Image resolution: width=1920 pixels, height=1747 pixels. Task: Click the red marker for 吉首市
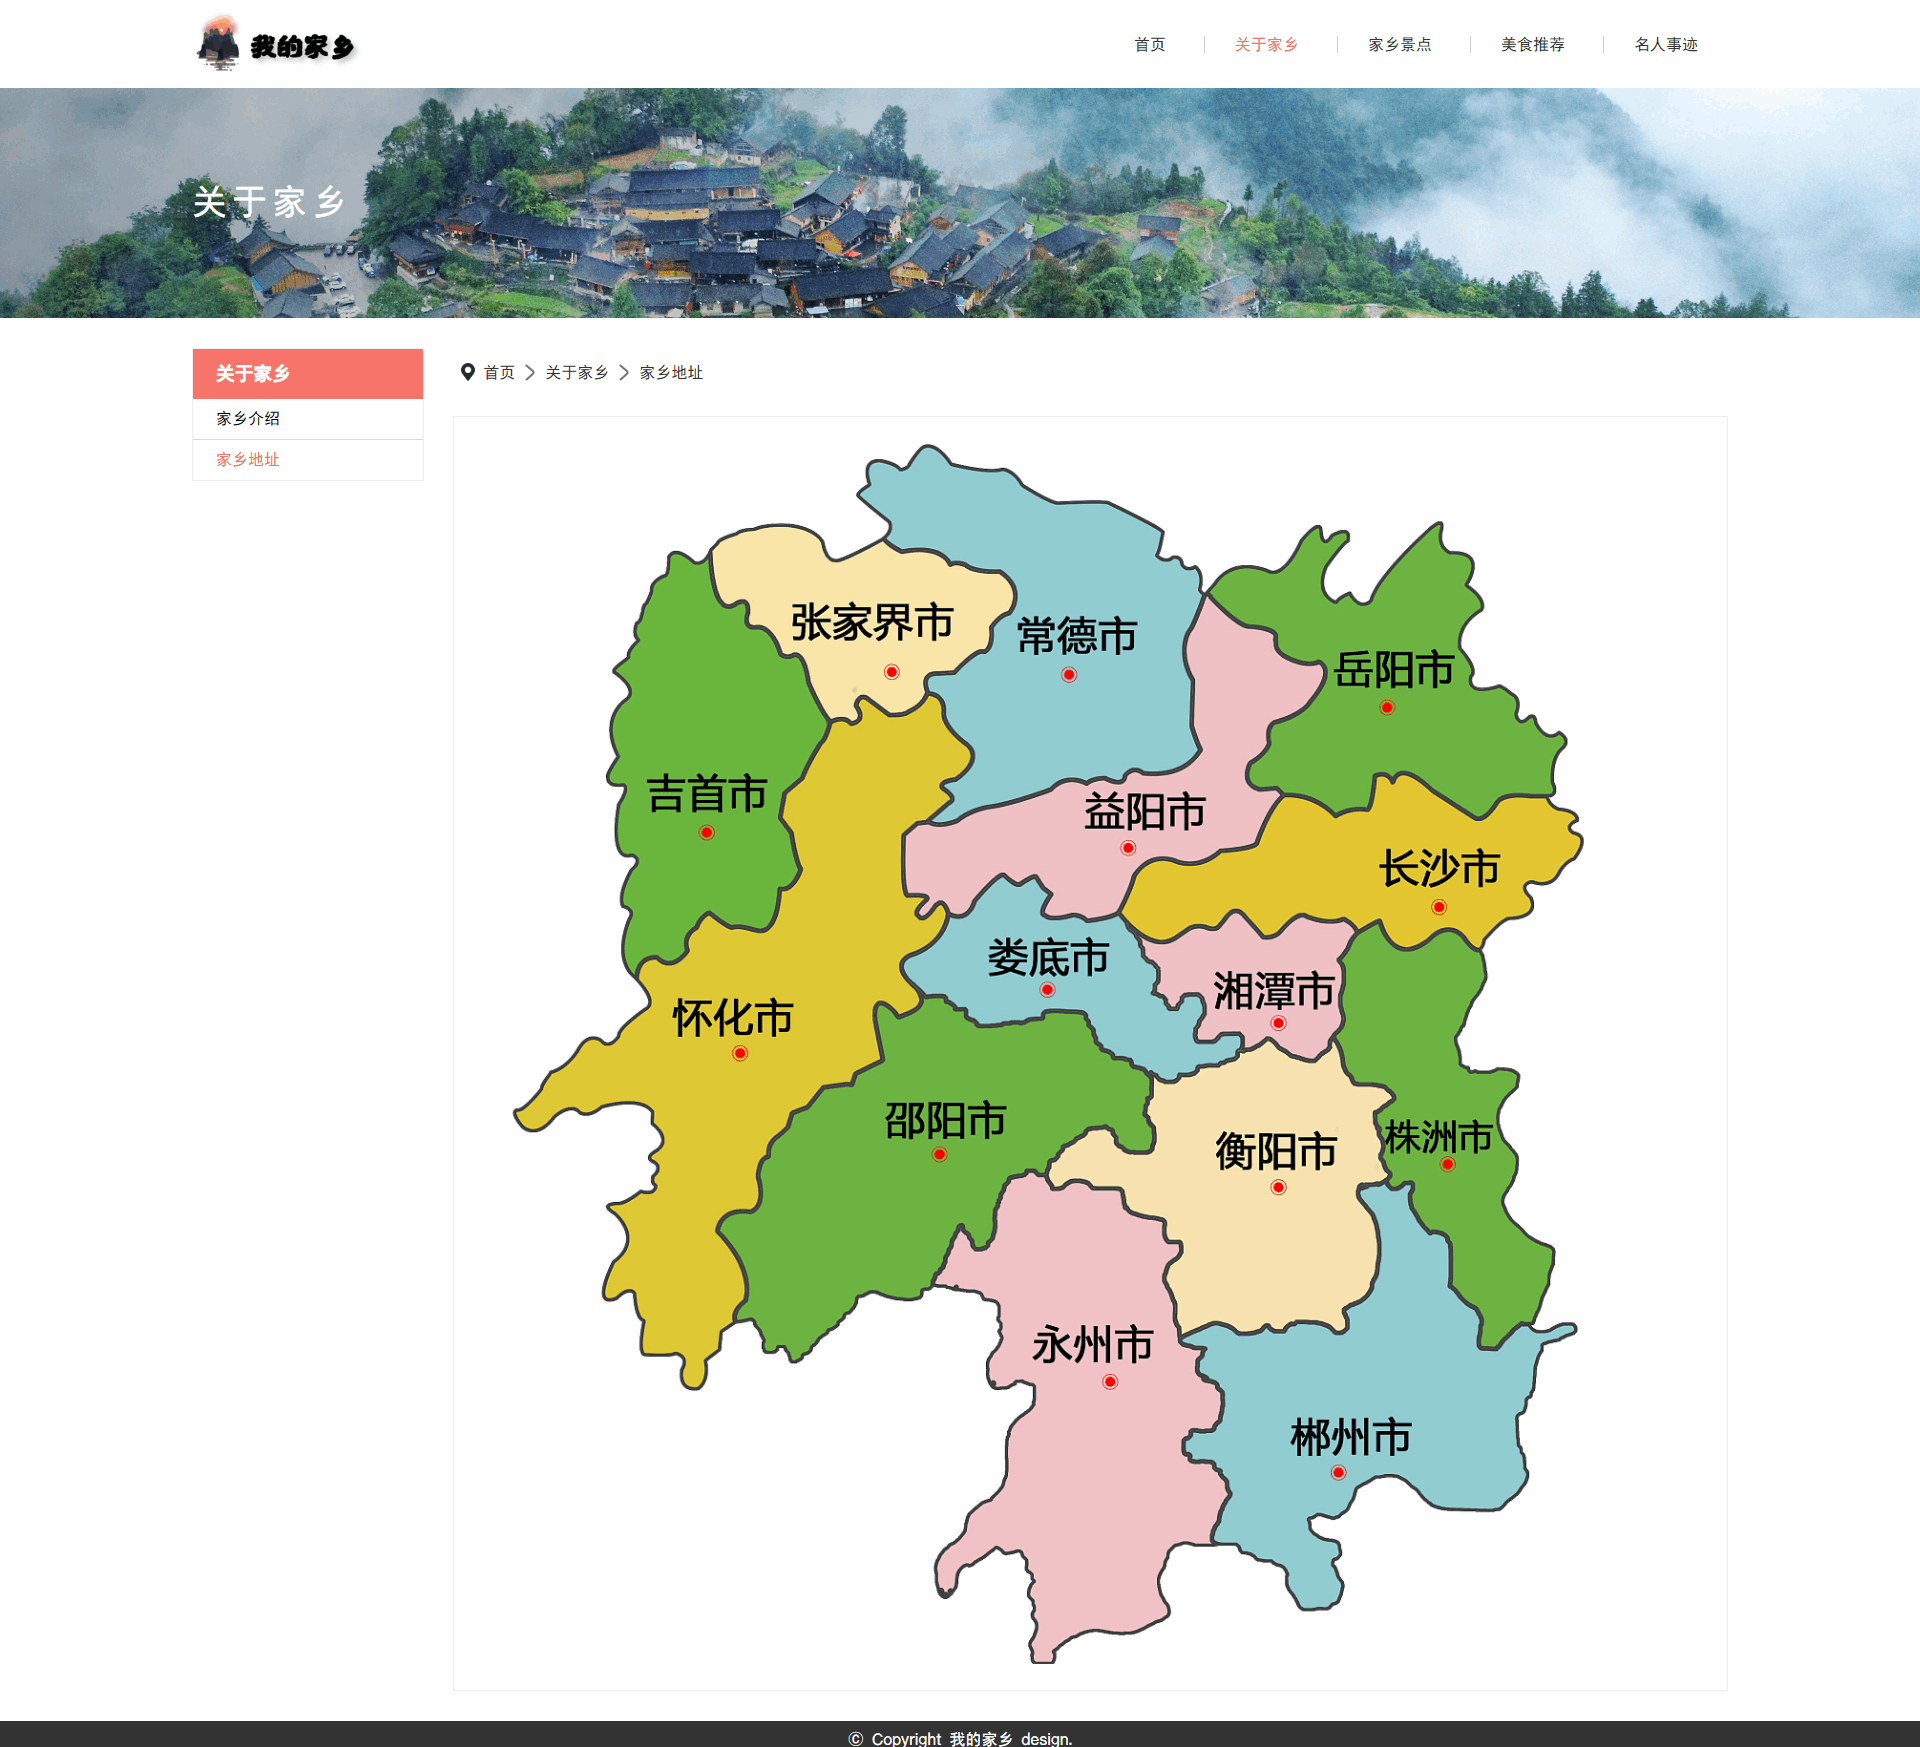pos(706,833)
